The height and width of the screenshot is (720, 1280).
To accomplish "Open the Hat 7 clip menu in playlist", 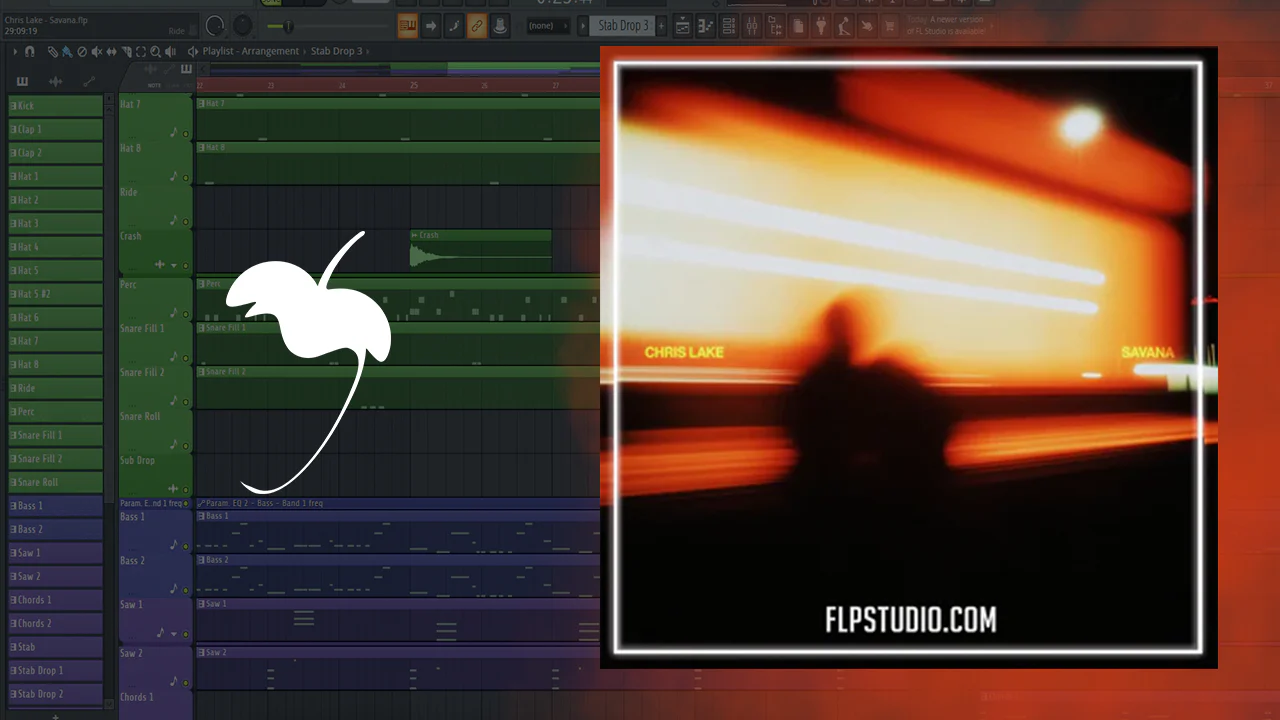I will (202, 103).
